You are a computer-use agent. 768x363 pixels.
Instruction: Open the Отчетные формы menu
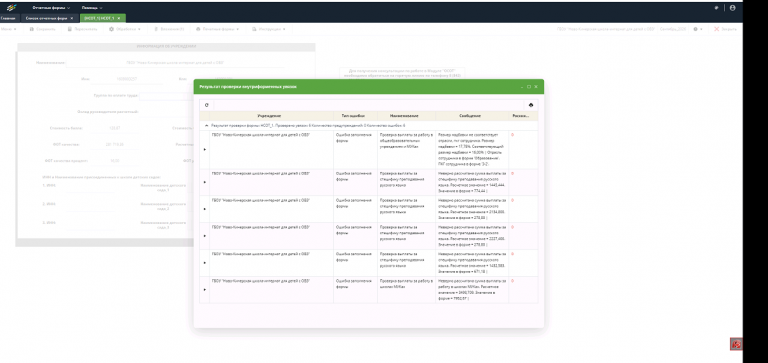pyautogui.click(x=51, y=8)
